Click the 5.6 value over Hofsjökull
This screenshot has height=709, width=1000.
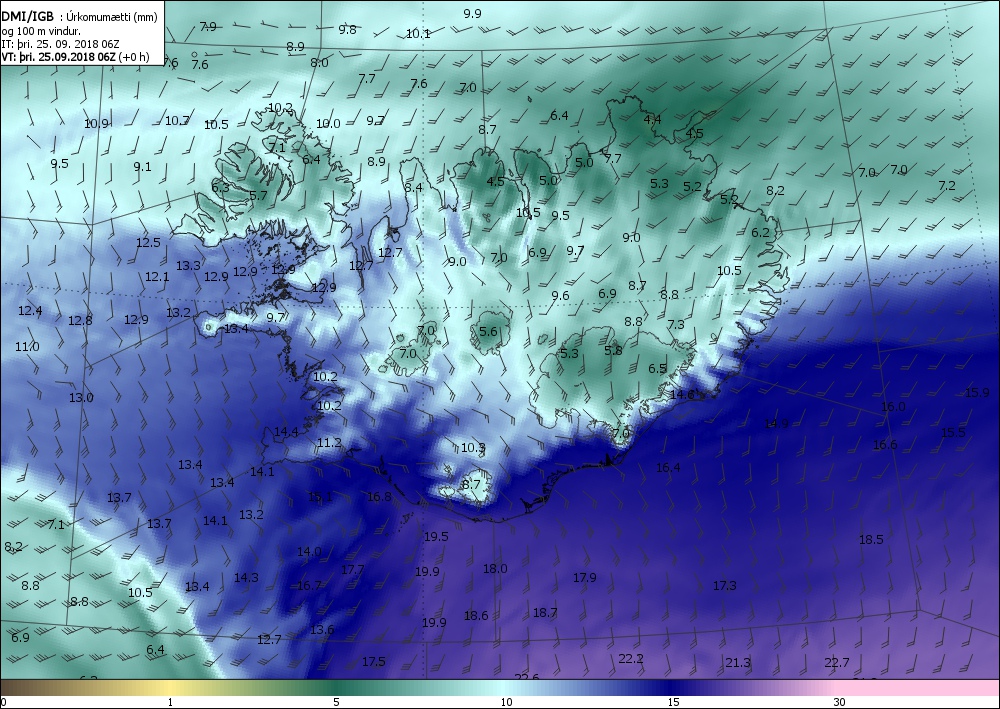tap(488, 331)
